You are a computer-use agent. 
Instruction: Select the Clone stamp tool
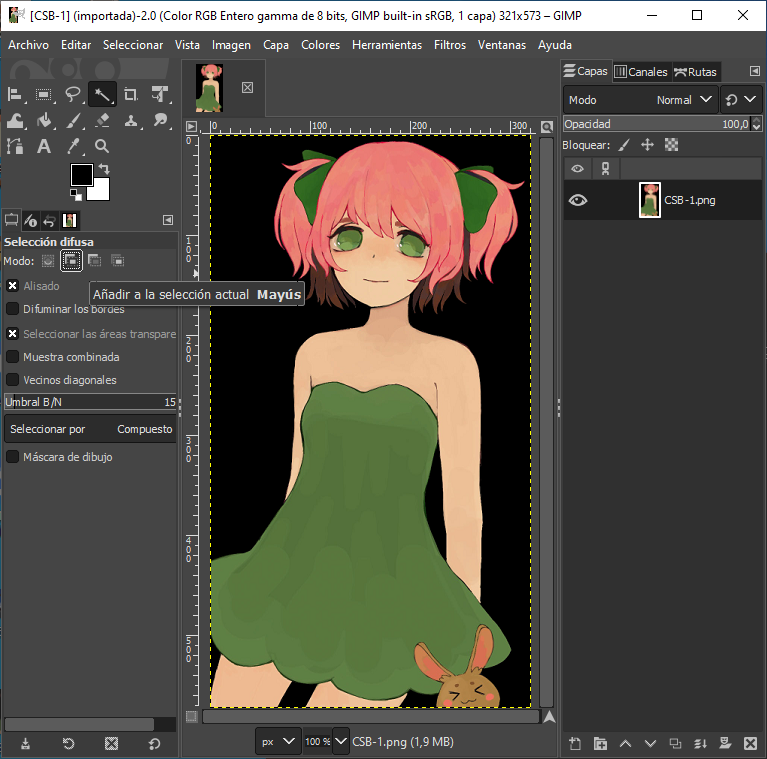[131, 120]
